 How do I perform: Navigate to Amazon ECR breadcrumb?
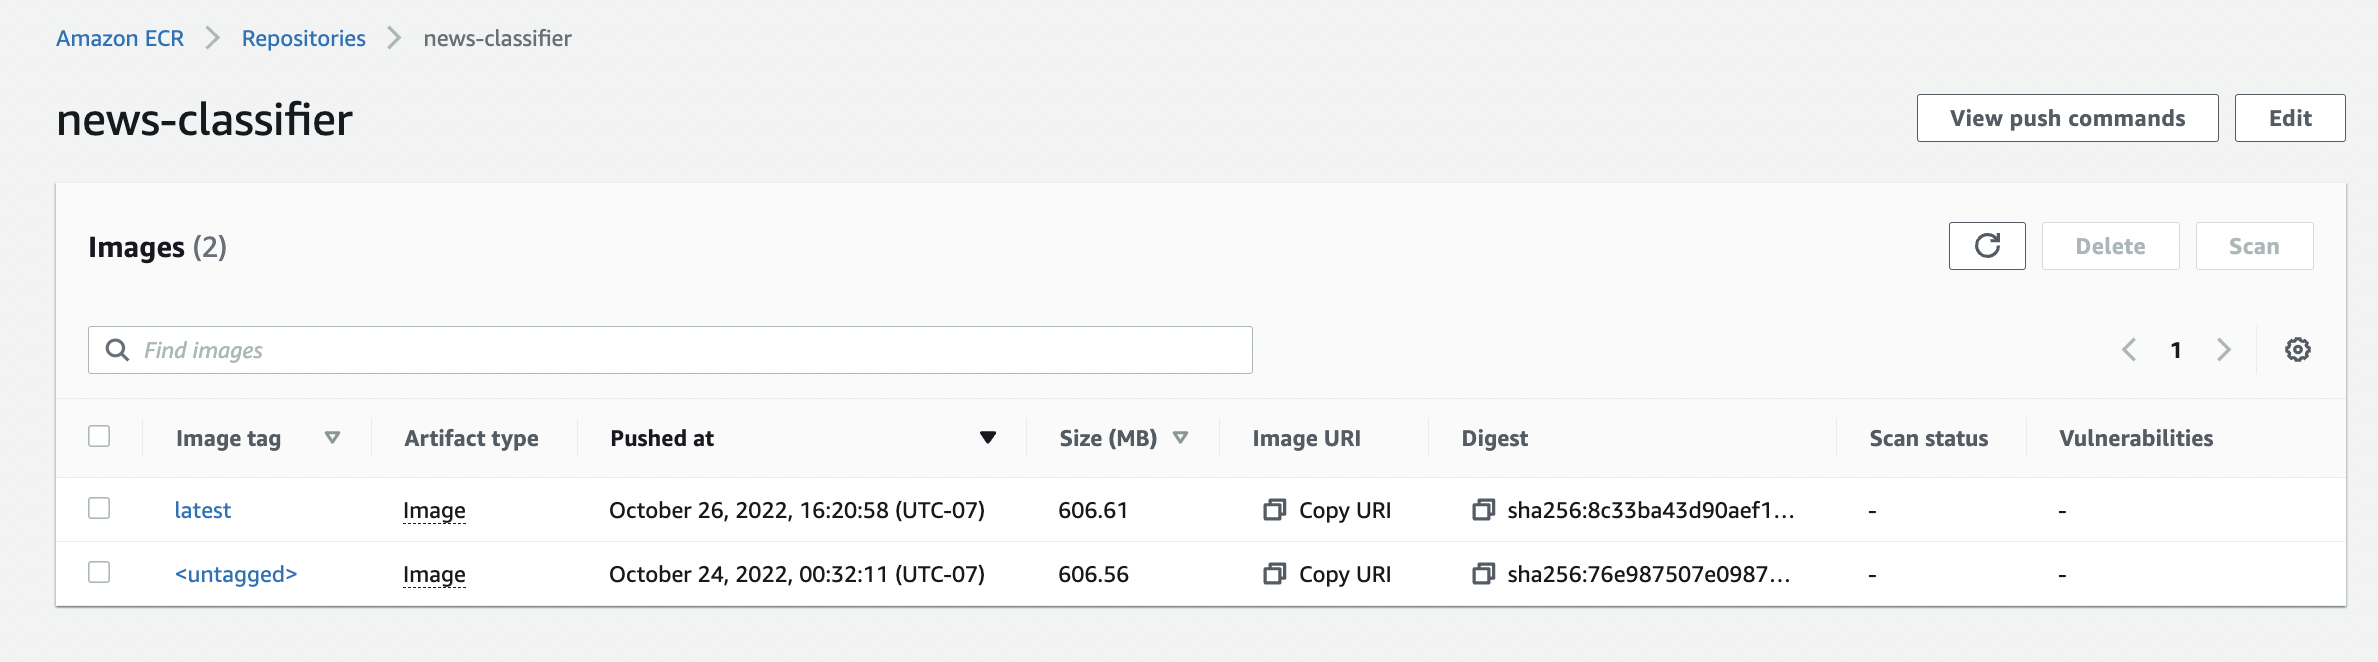coord(120,38)
